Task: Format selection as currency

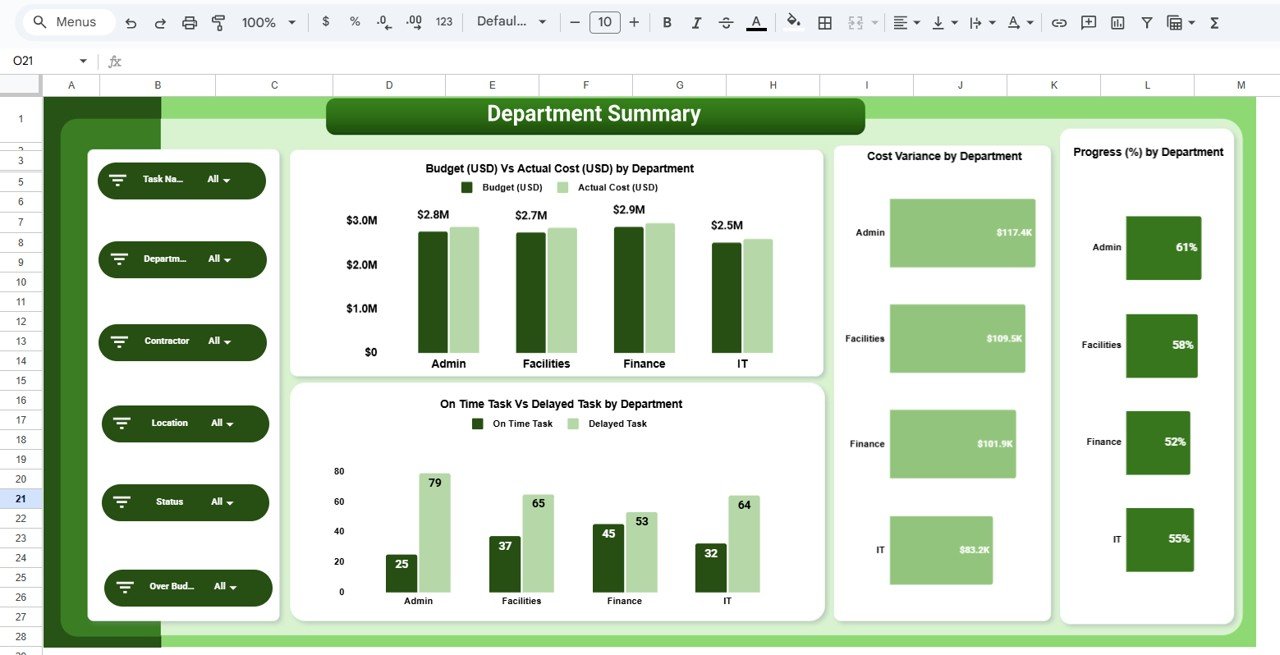Action: (x=325, y=21)
